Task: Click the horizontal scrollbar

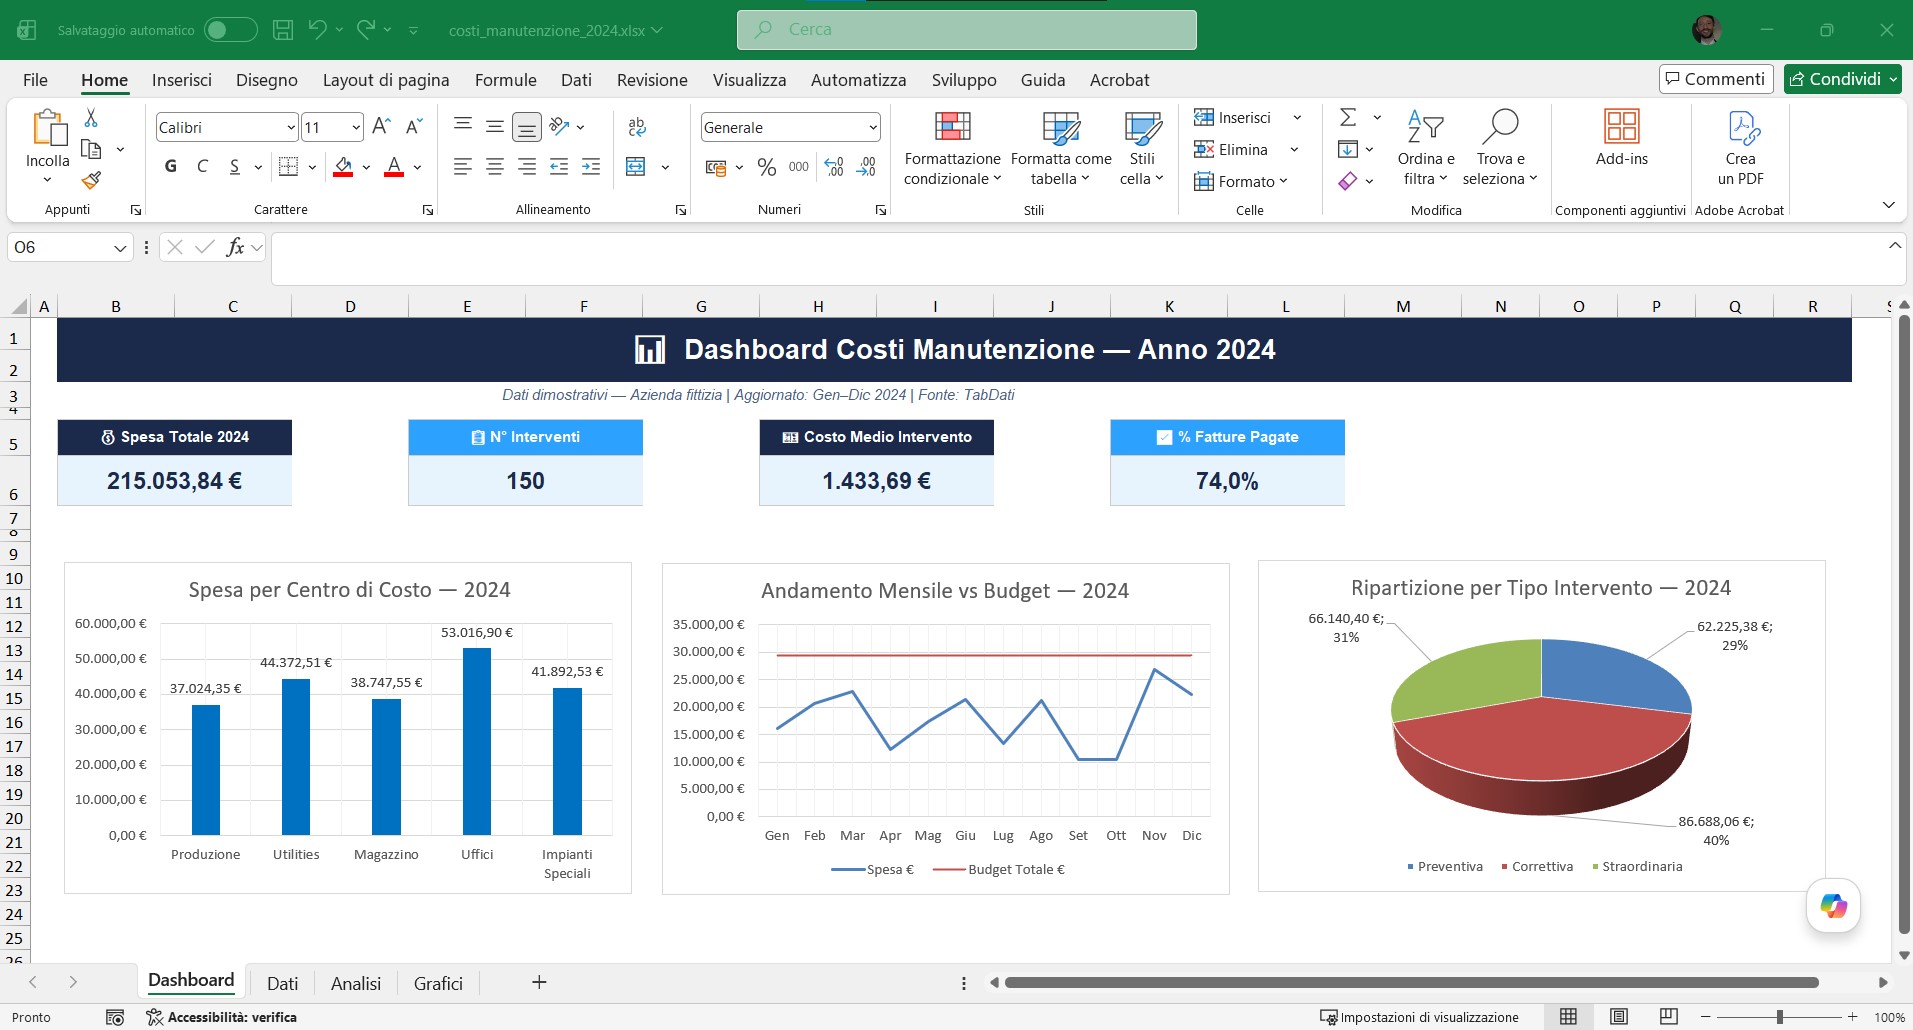Action: point(1411,982)
